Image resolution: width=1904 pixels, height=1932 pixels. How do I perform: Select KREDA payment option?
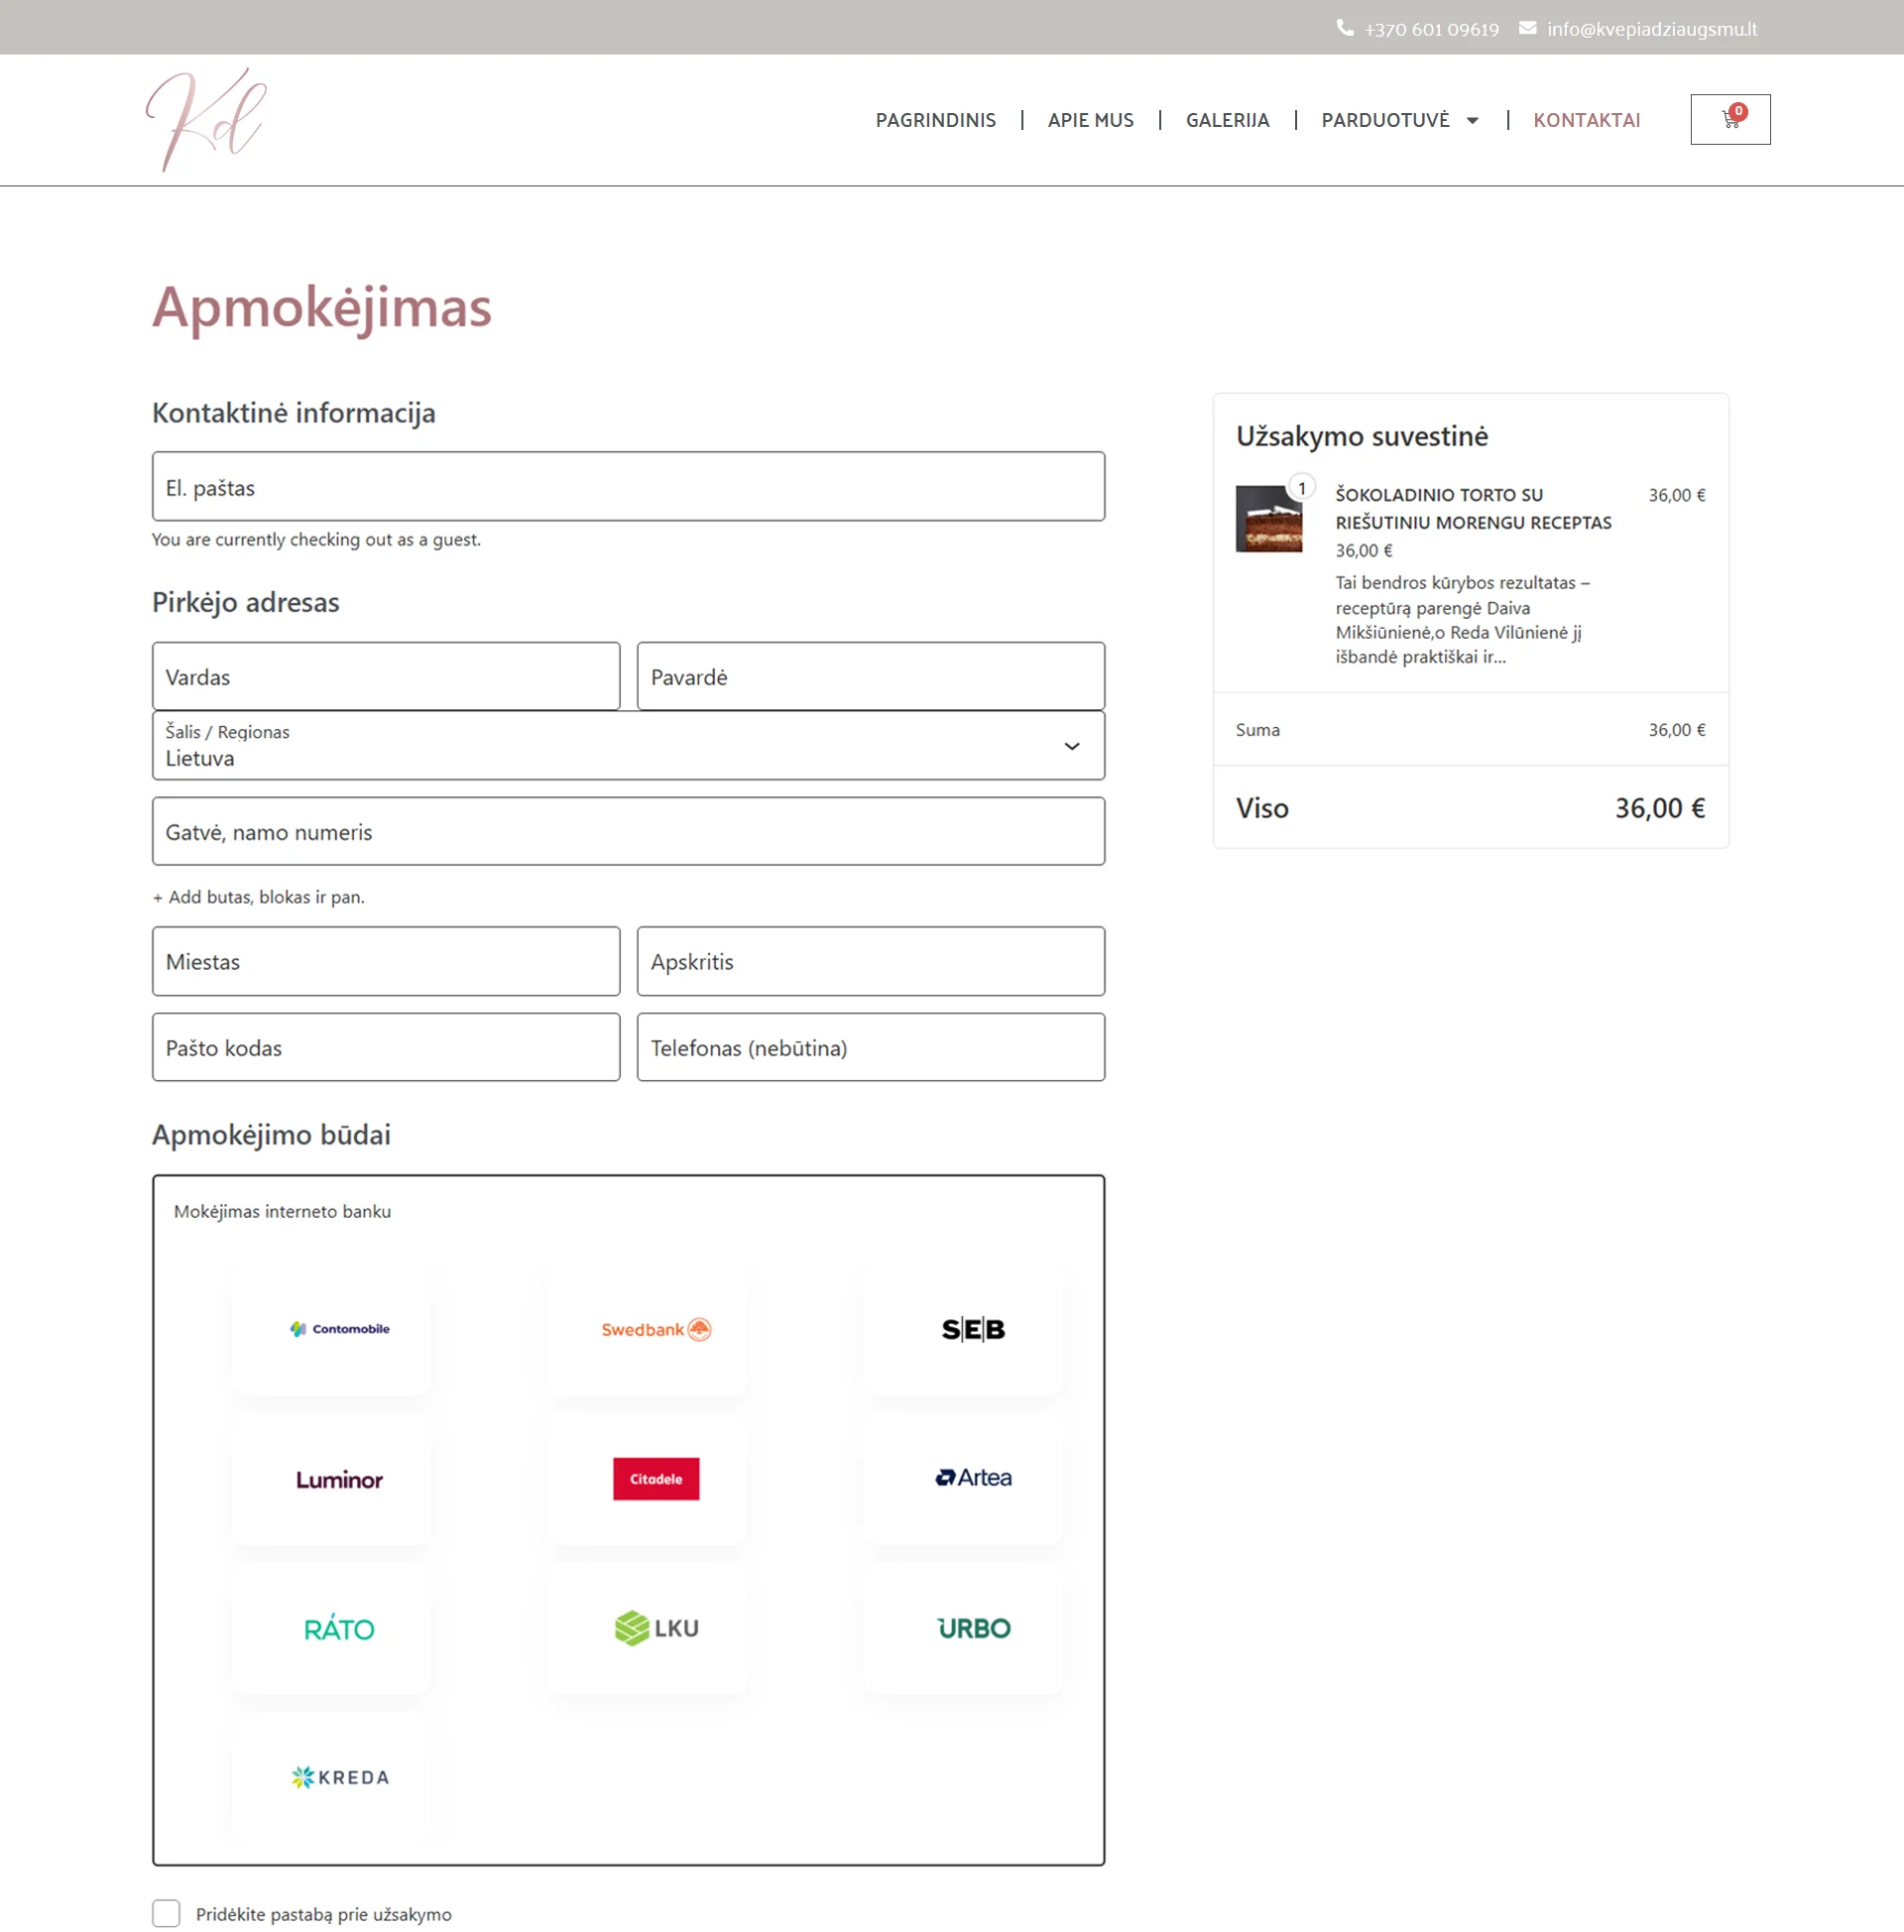coord(339,1777)
